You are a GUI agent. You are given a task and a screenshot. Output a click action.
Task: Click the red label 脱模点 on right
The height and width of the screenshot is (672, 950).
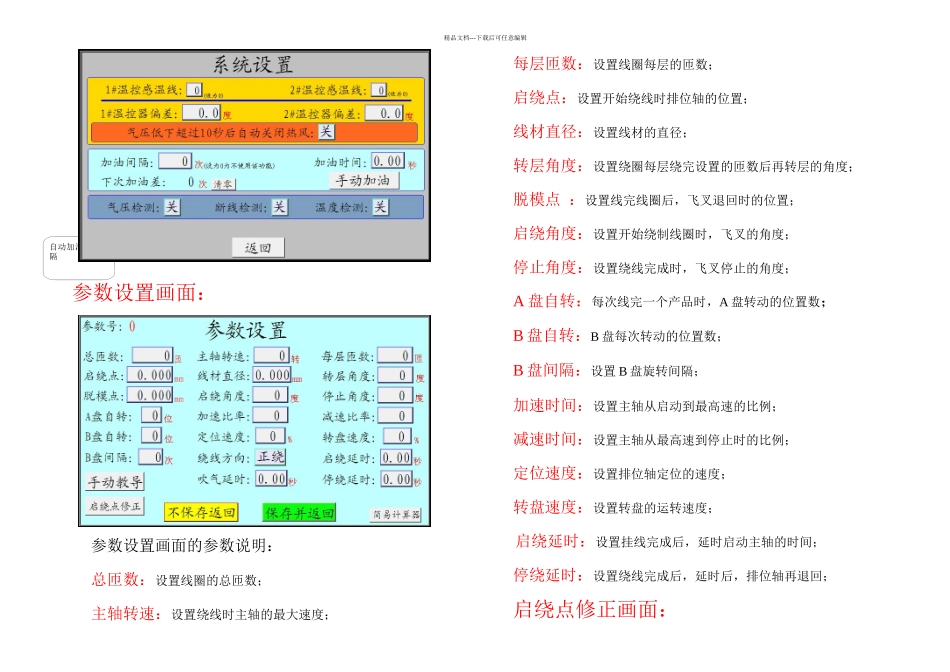point(537,199)
